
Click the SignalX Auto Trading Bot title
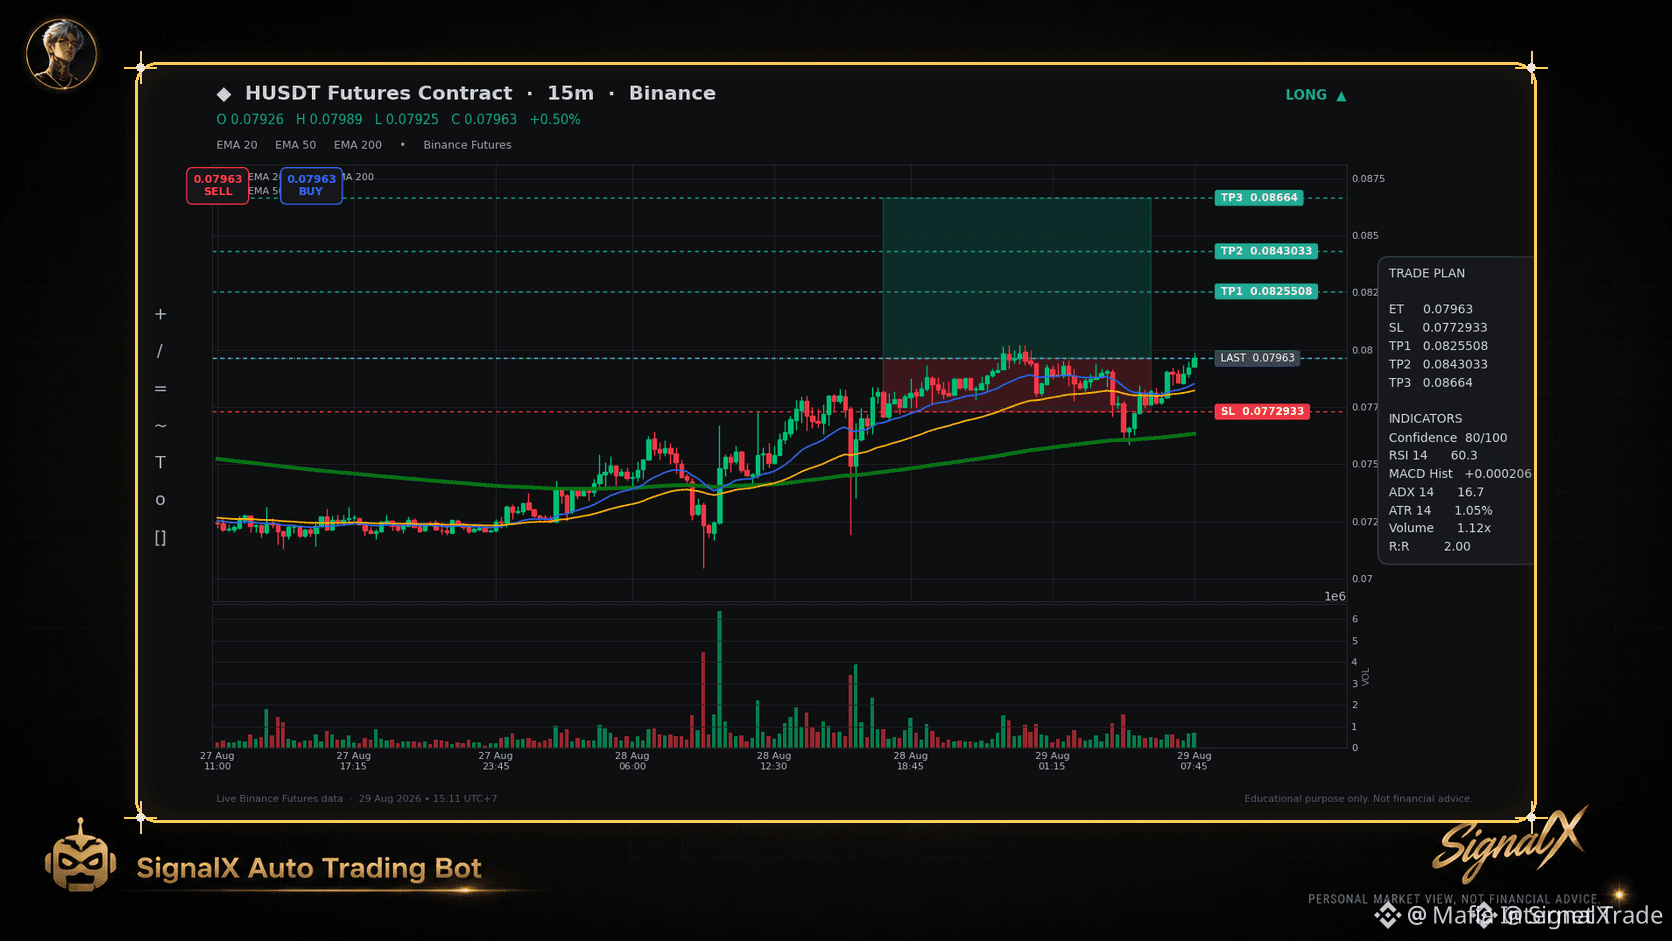[x=309, y=868]
